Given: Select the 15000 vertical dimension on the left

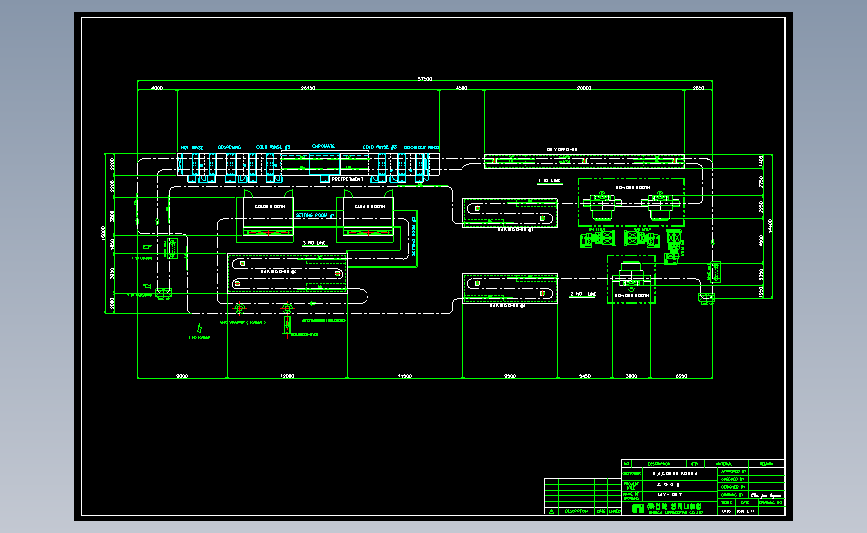Looking at the screenshot, I should pos(103,233).
